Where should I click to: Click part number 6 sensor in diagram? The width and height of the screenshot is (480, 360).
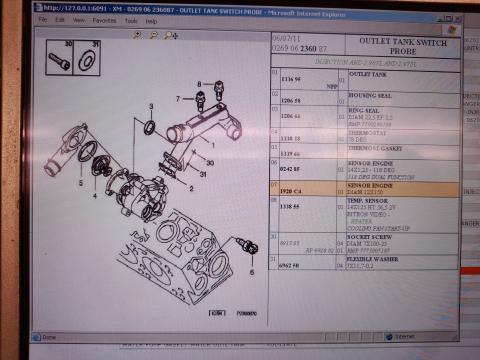[248, 247]
